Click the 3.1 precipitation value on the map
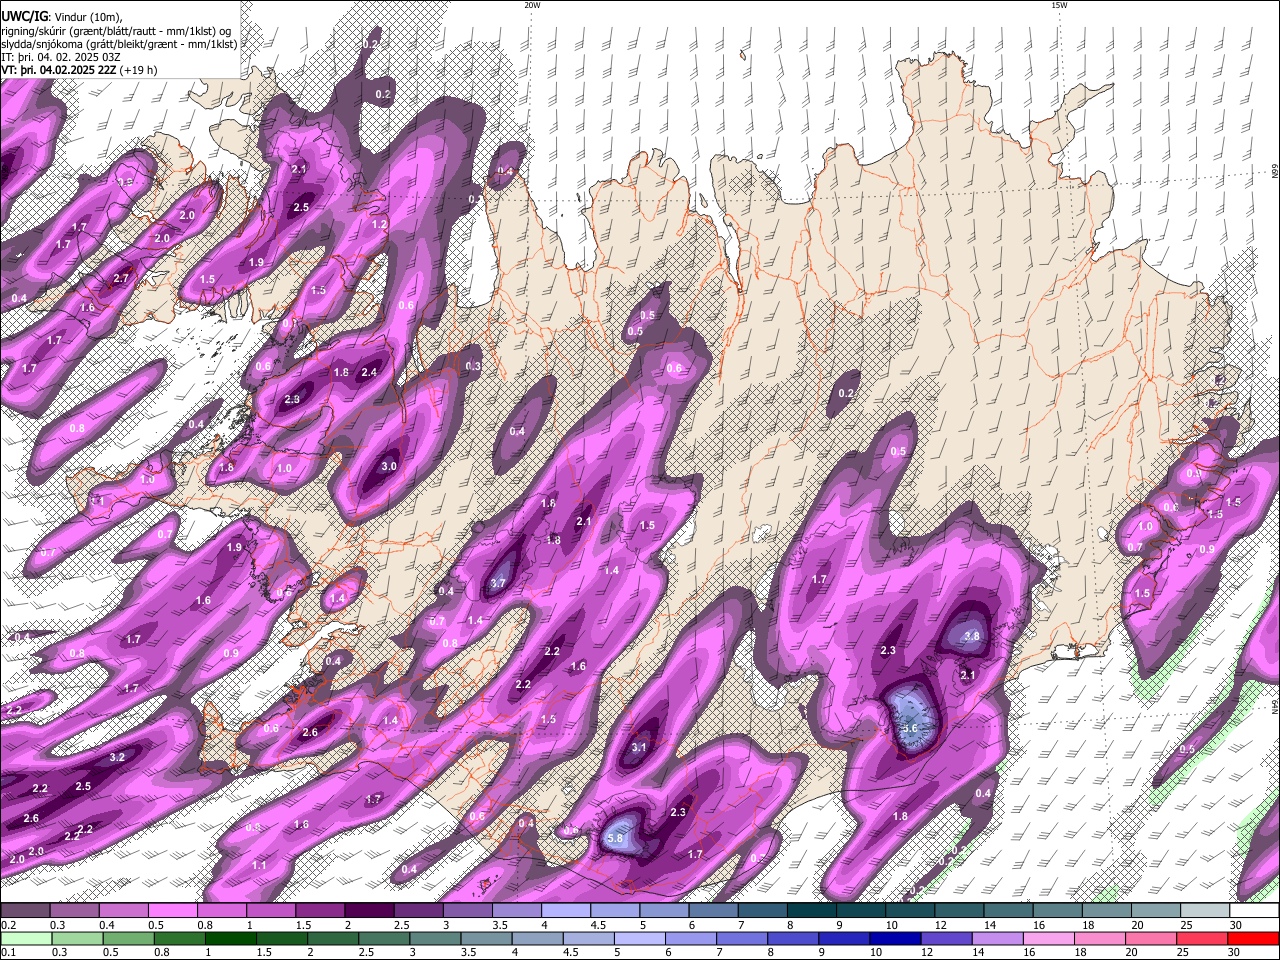Screen dimensions: 1280x960 pyautogui.click(x=640, y=747)
